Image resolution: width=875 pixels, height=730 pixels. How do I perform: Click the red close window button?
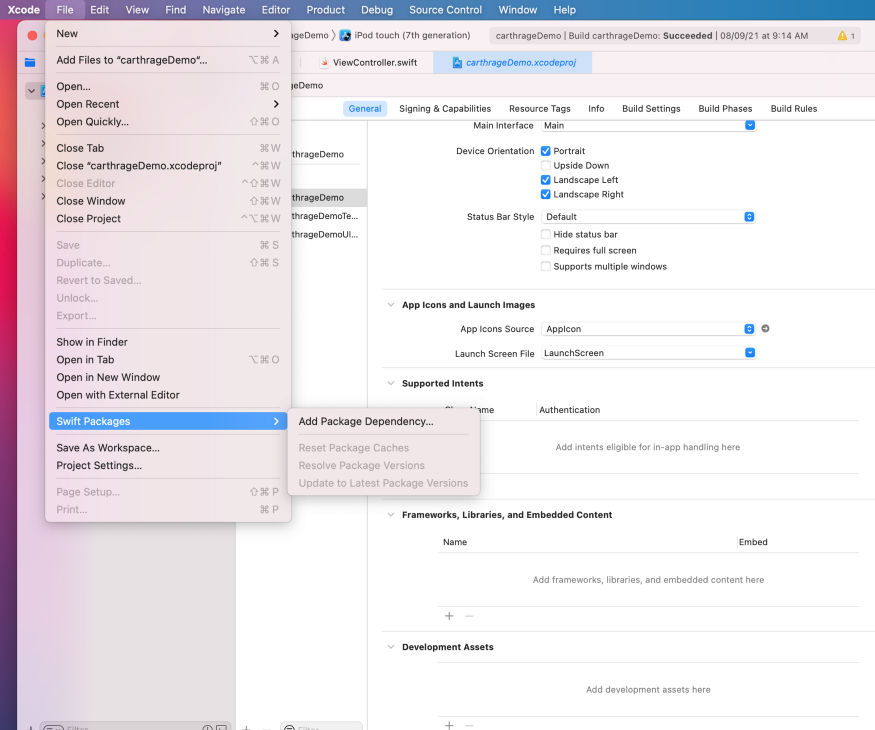(x=32, y=36)
